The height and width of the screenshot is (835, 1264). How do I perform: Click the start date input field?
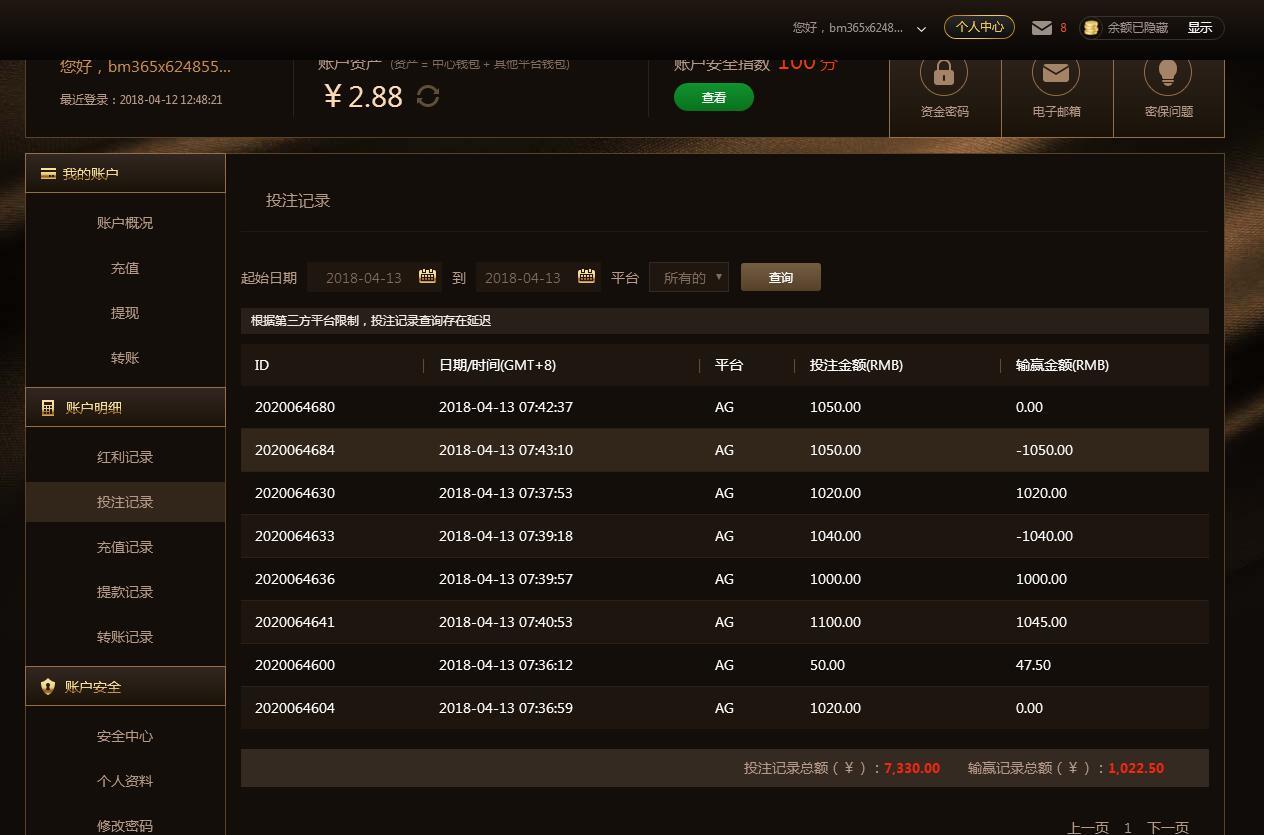tap(363, 277)
